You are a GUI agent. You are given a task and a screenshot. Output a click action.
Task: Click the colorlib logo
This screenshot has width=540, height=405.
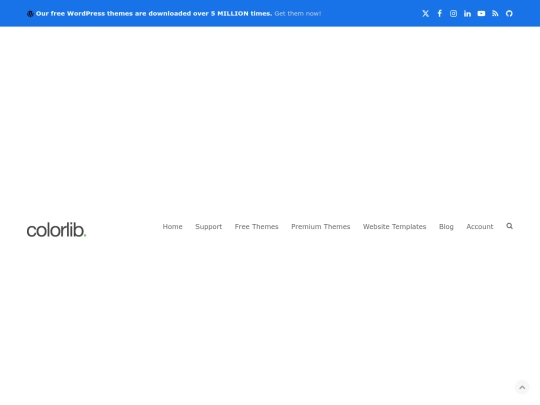[56, 230]
